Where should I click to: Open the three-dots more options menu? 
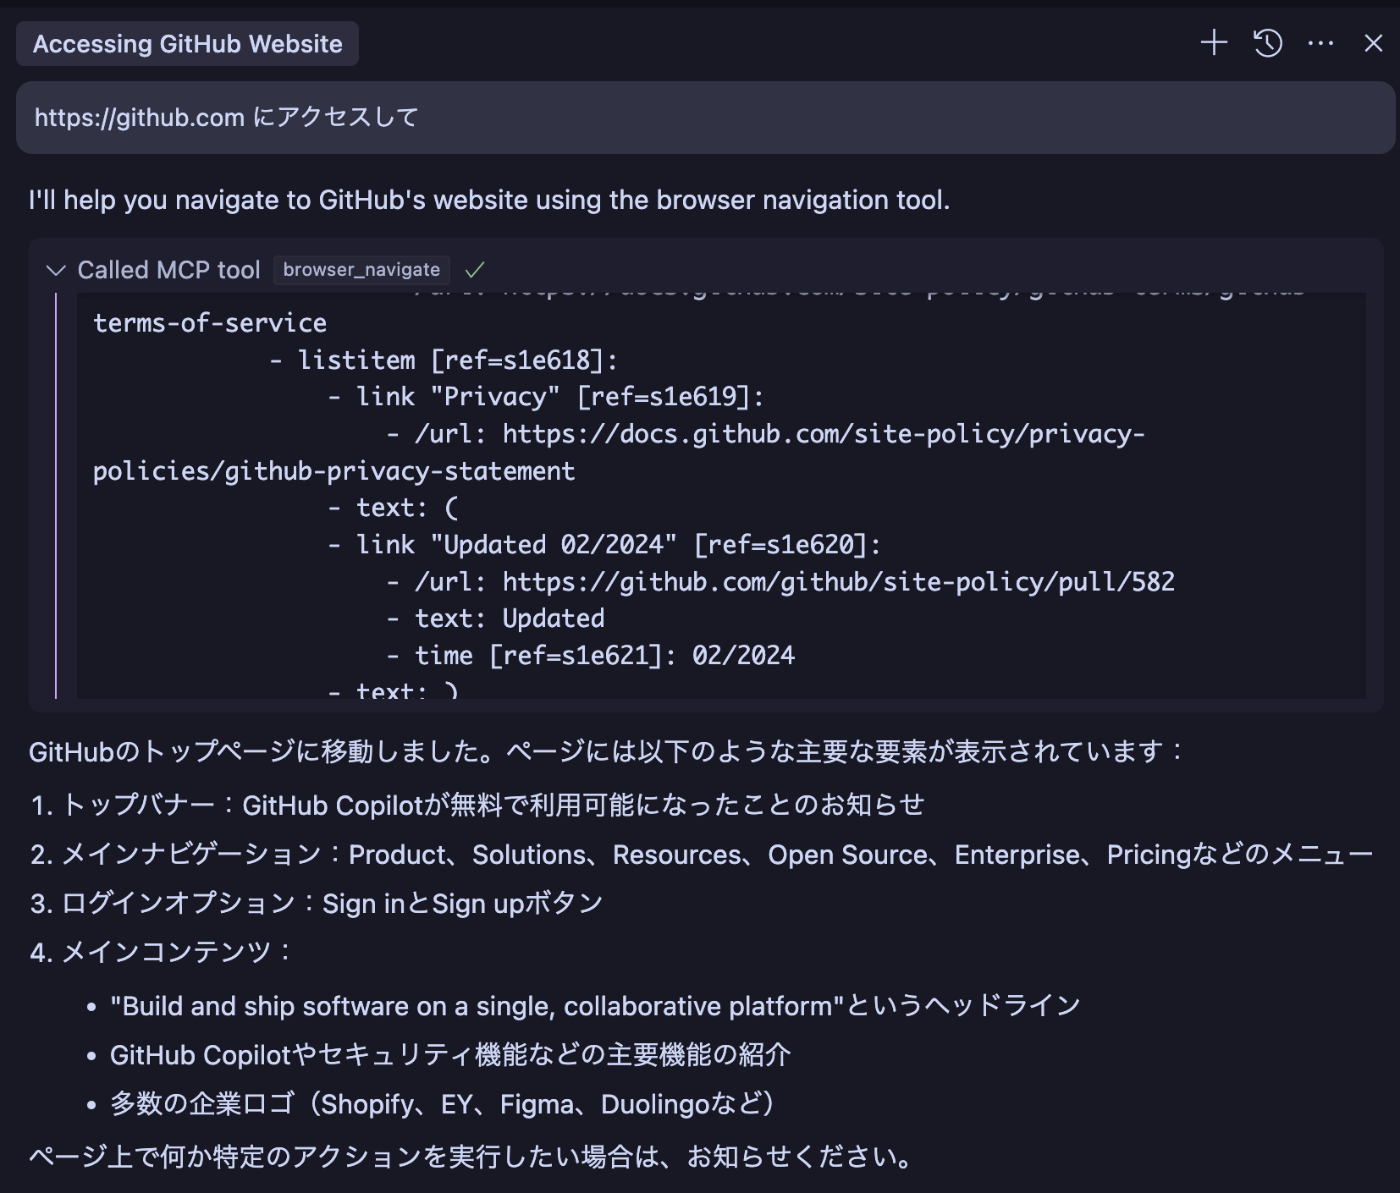coord(1320,43)
